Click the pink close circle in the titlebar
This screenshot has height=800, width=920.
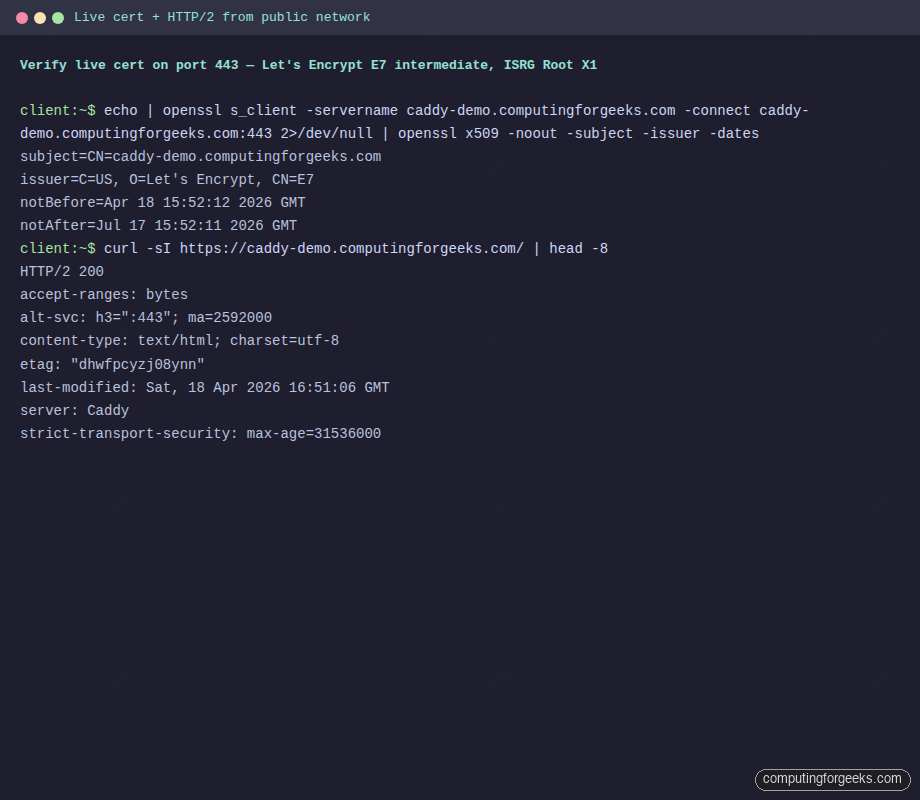point(22,17)
